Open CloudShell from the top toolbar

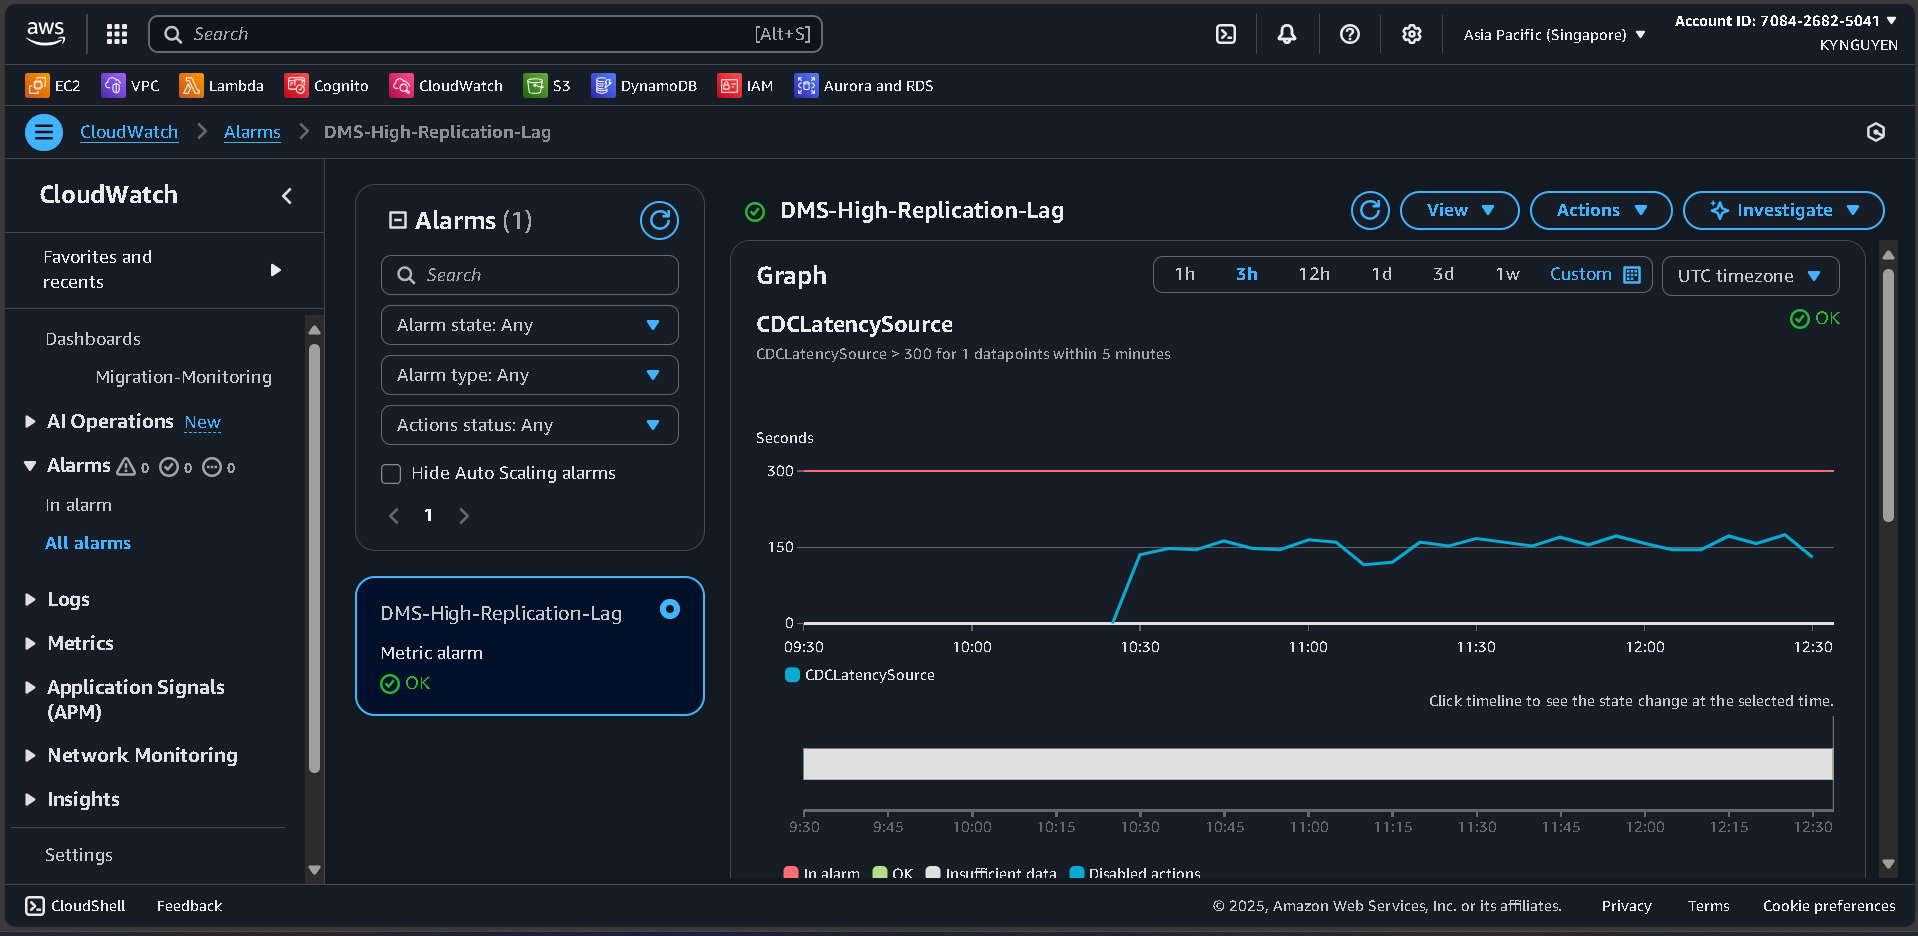(x=1225, y=33)
